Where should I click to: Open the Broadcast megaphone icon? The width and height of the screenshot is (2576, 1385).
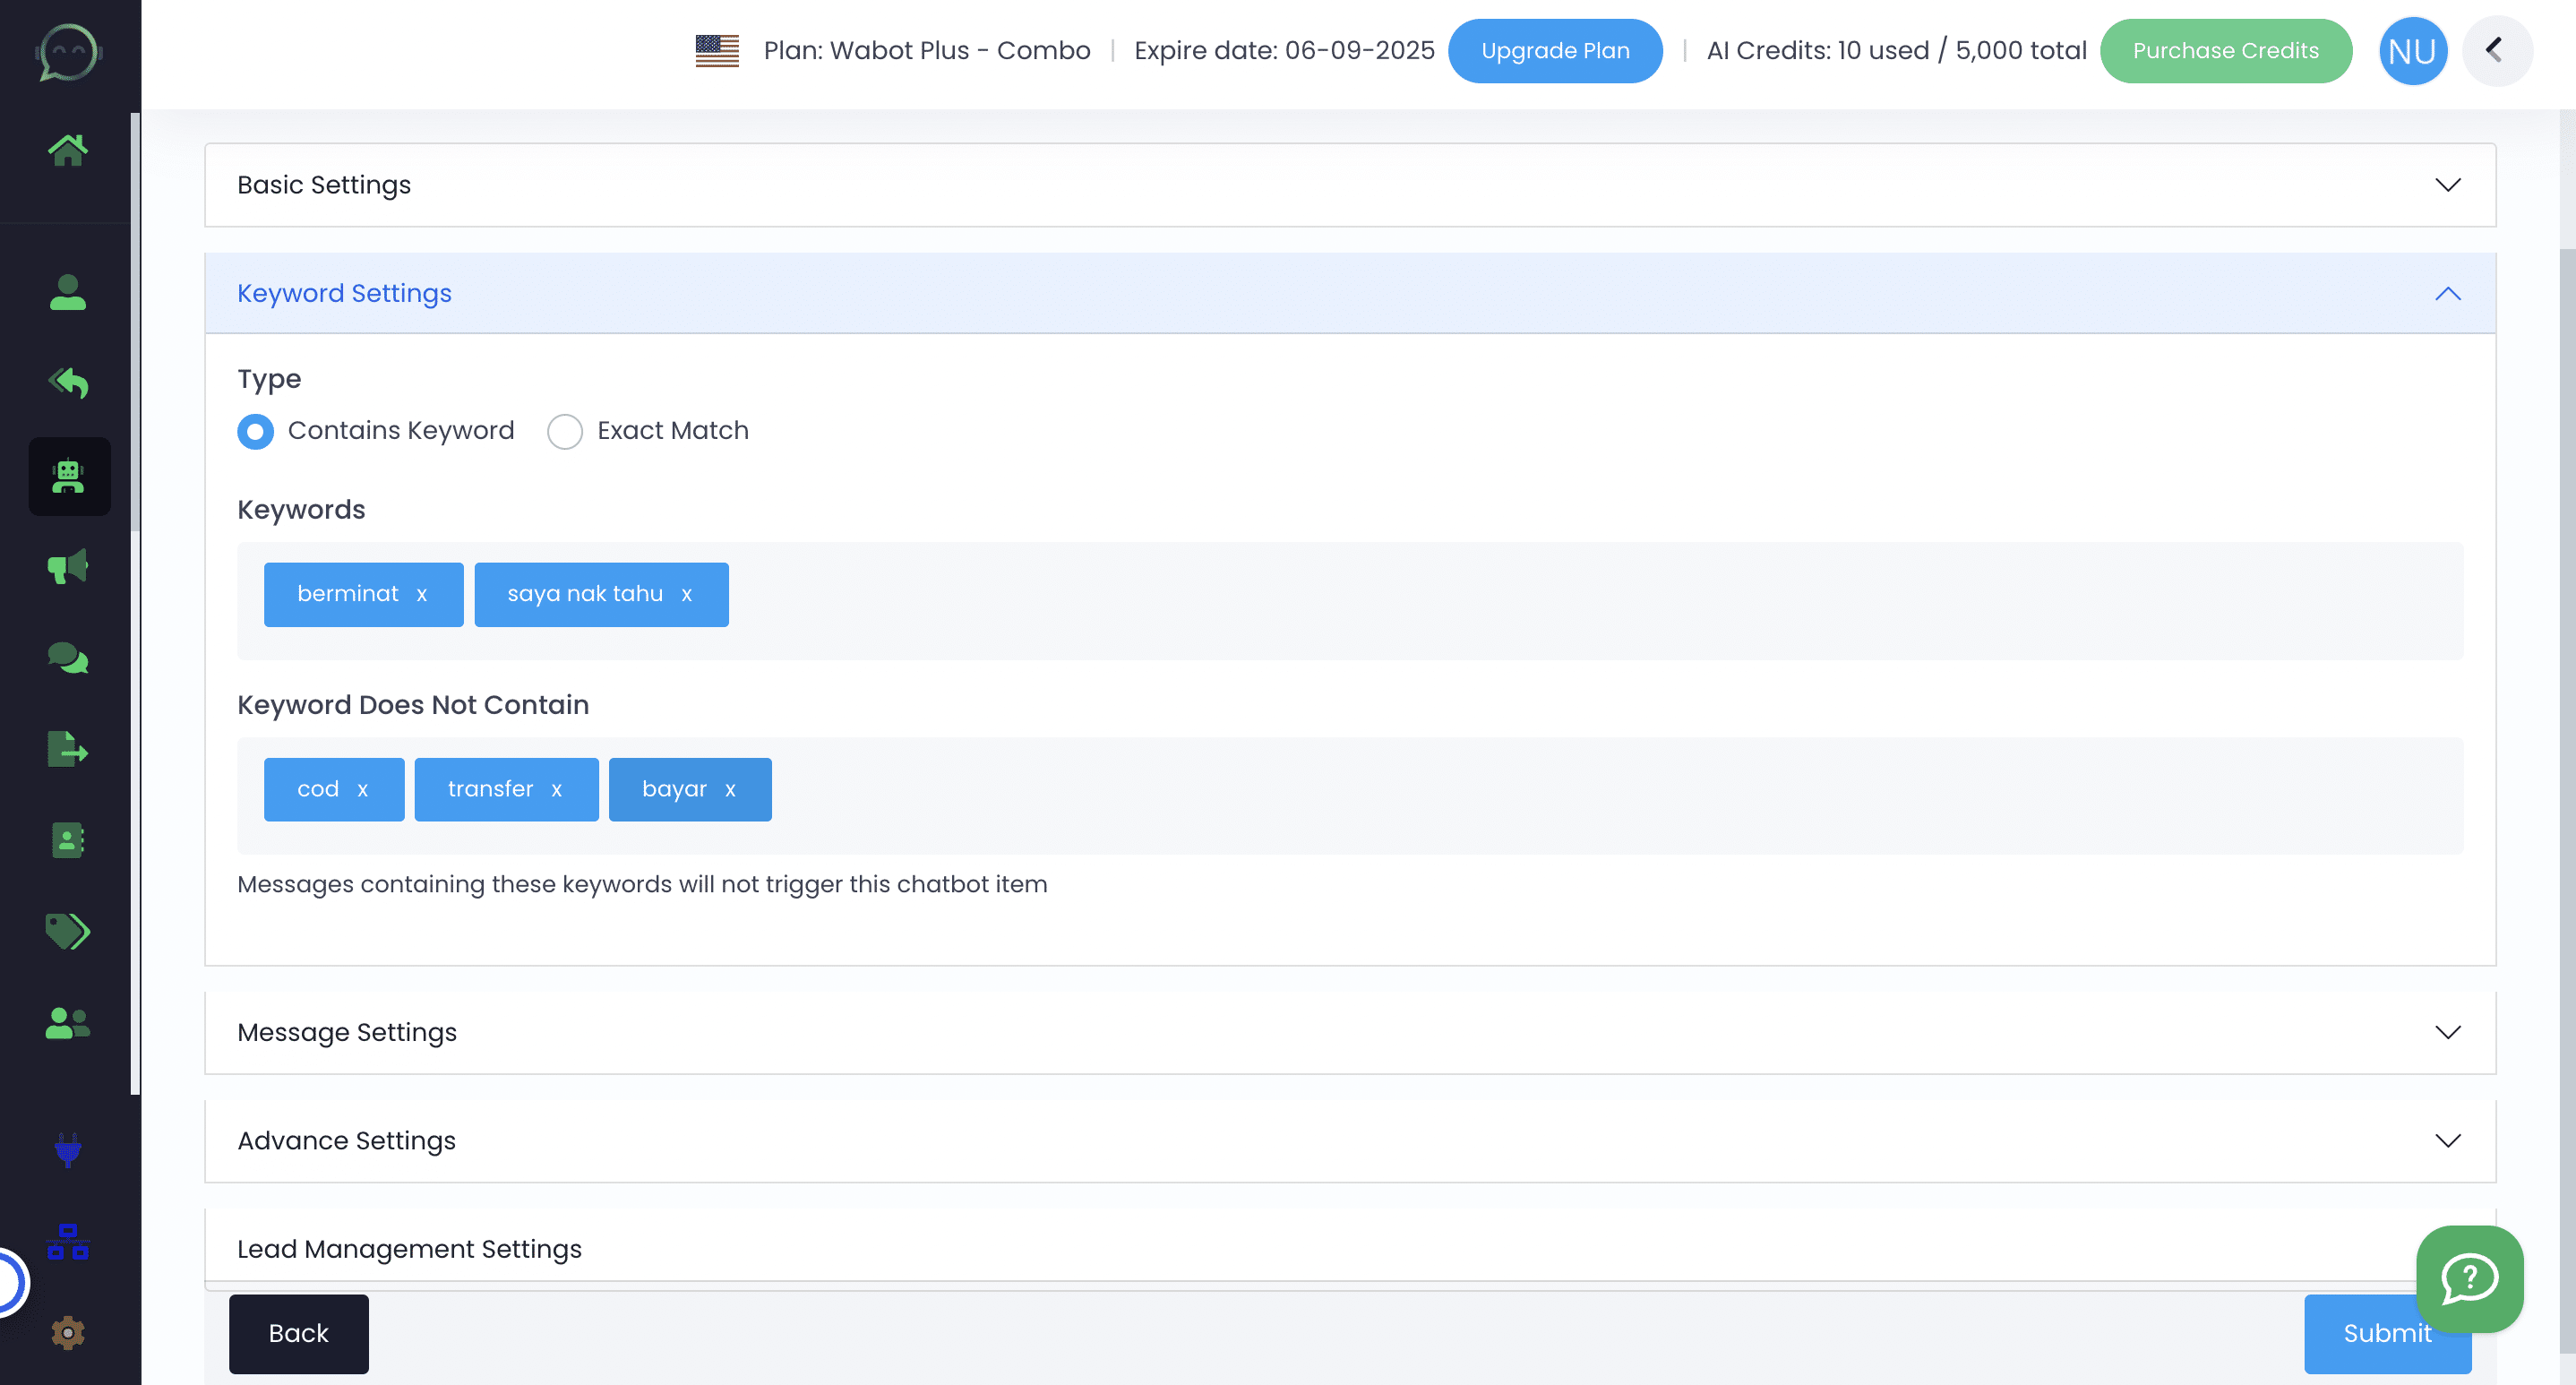[x=67, y=567]
